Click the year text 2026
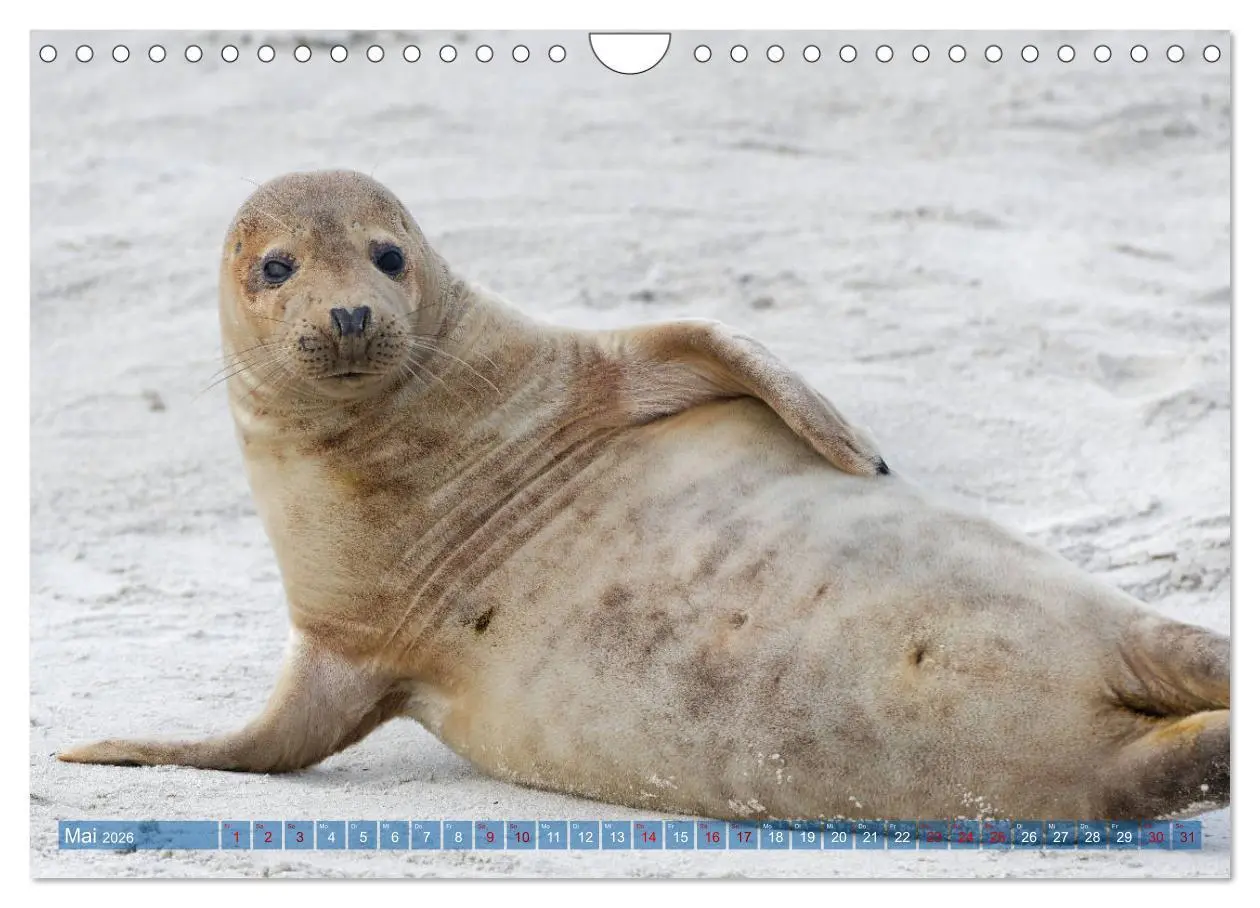Screen dimensions: 1260x908 [x=117, y=836]
